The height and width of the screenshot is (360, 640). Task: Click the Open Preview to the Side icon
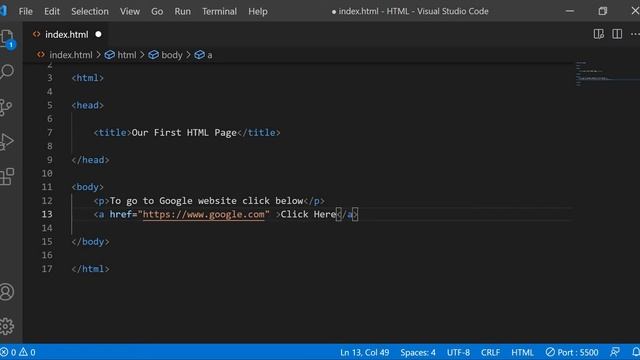coord(599,34)
